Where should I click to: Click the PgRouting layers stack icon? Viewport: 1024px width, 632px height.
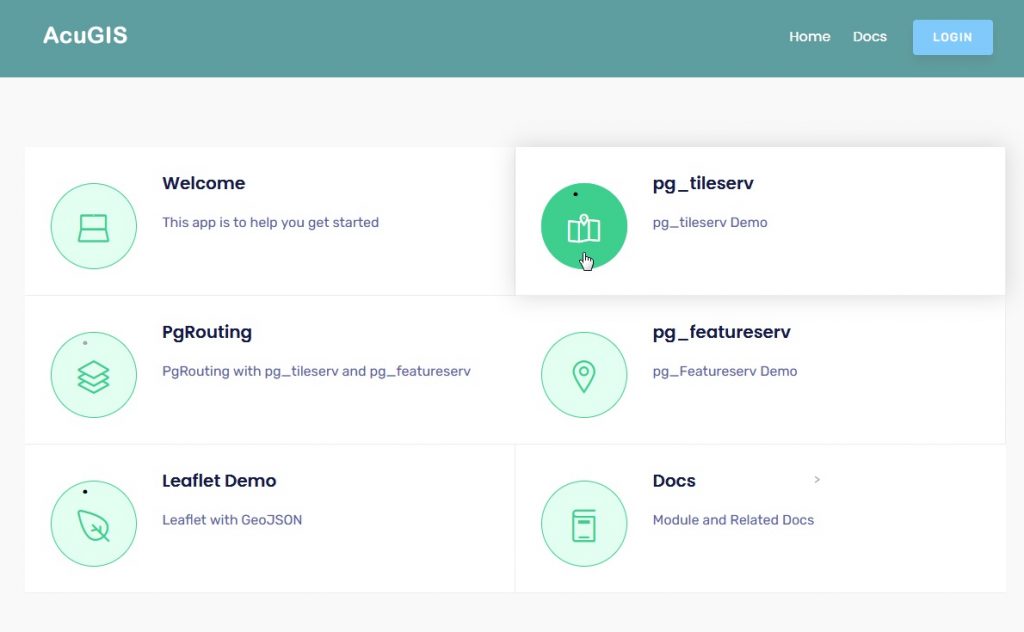point(93,376)
